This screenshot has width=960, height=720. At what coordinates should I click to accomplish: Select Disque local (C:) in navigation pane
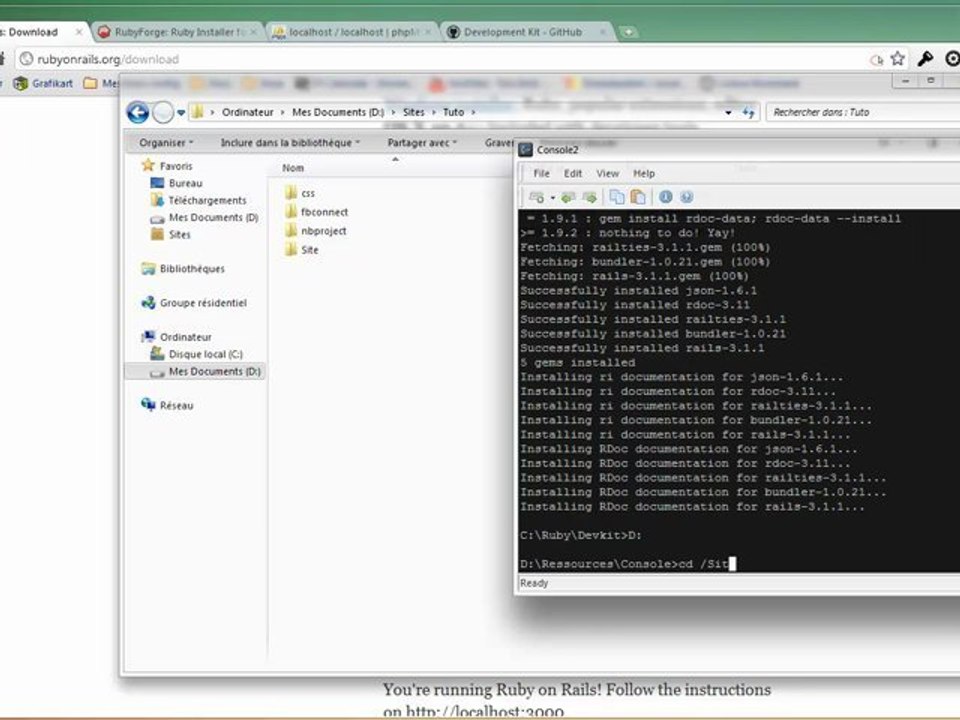[x=197, y=354]
